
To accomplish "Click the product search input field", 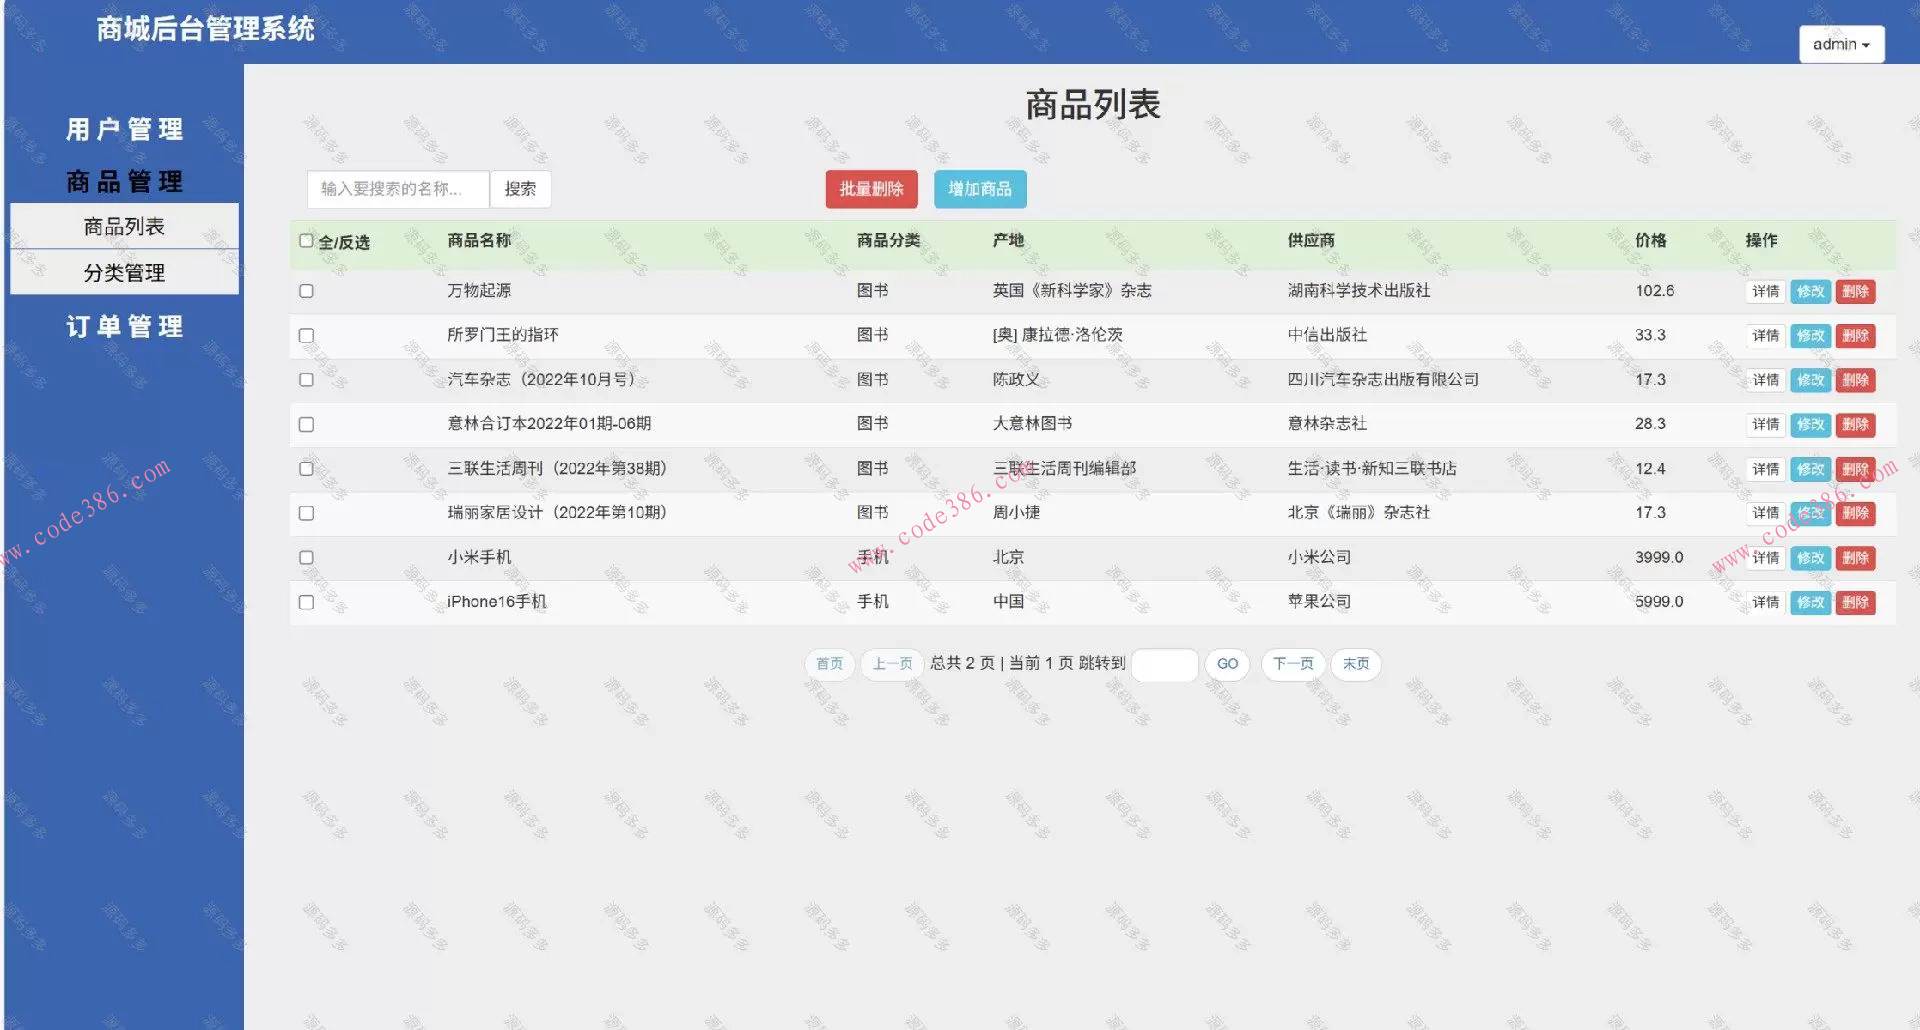I will click(397, 189).
